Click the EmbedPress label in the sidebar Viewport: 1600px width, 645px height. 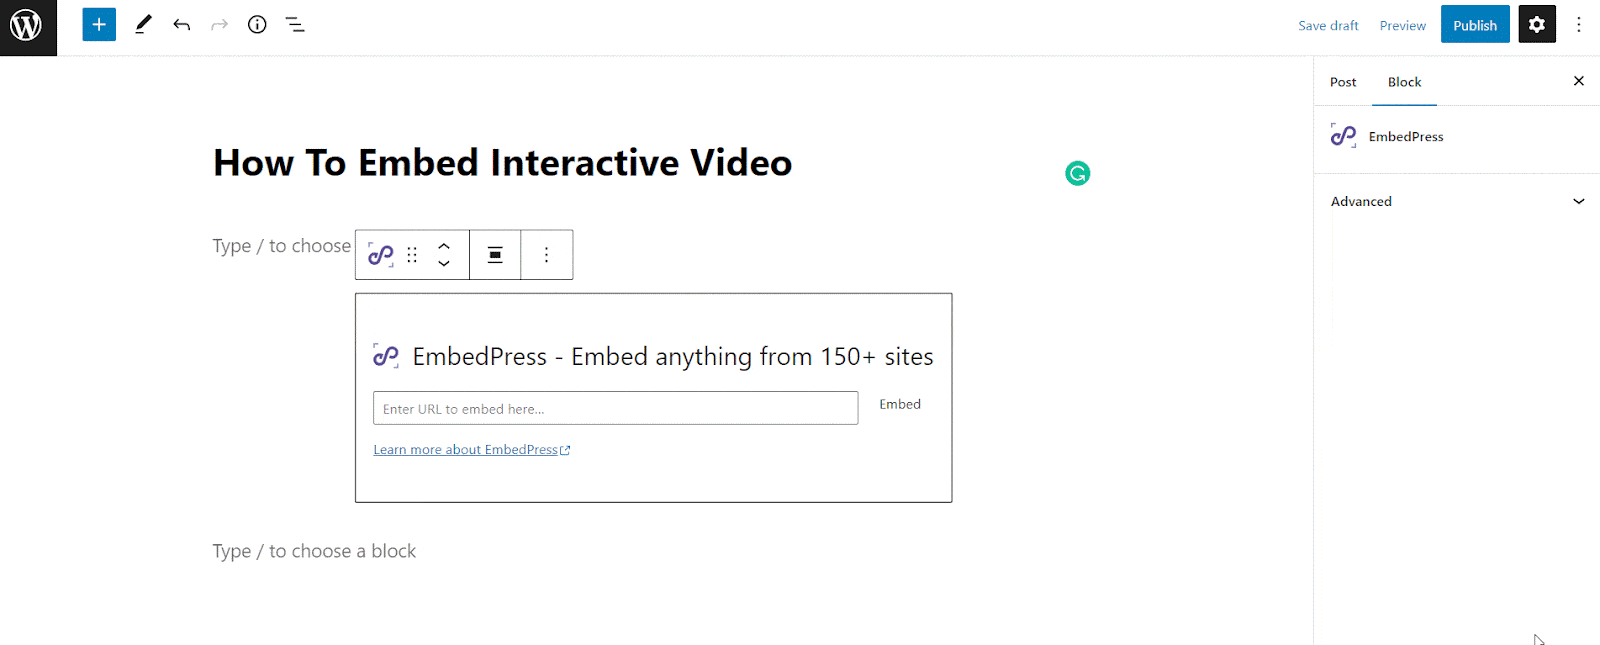(x=1406, y=137)
